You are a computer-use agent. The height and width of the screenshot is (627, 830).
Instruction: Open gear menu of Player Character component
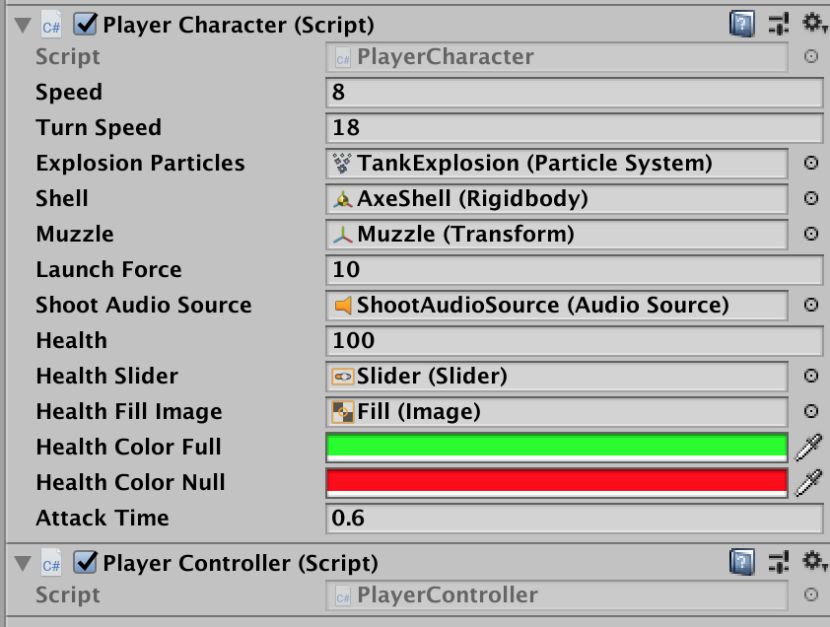pyautogui.click(x=813, y=24)
